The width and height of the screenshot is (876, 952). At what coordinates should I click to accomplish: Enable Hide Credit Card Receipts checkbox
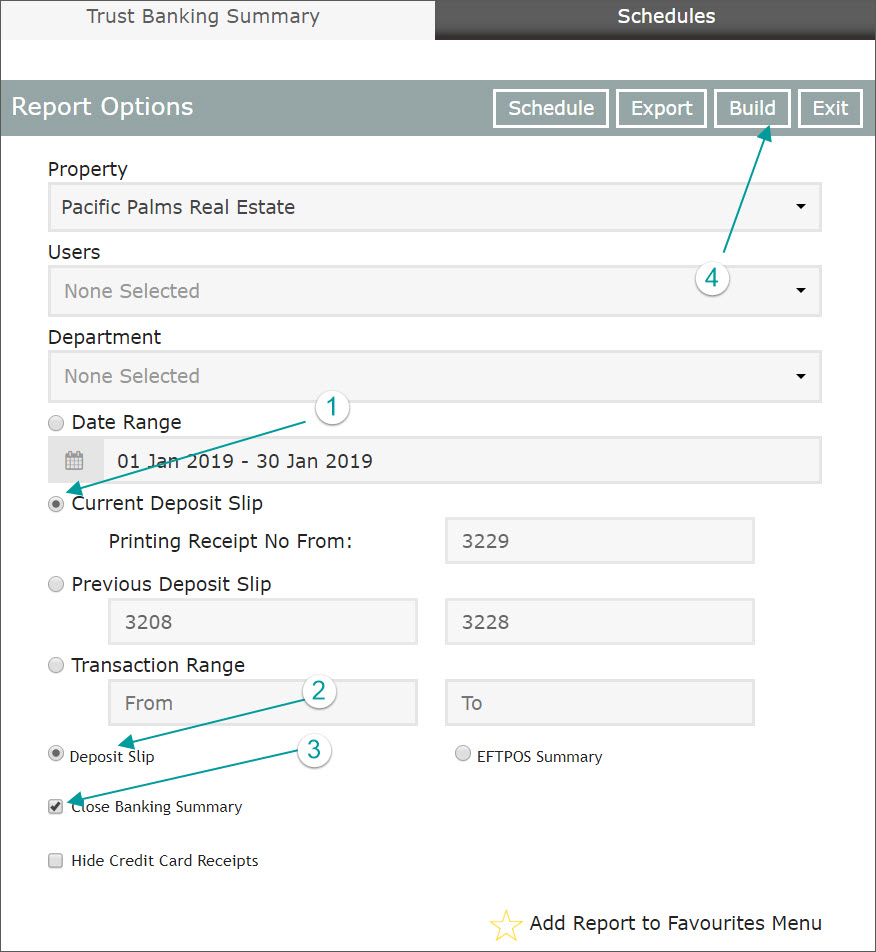click(x=56, y=861)
